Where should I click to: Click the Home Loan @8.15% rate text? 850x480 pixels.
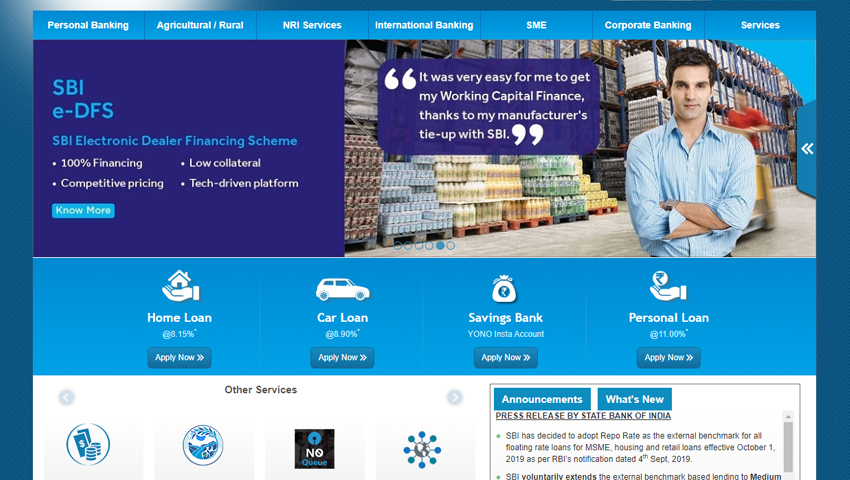[179, 334]
